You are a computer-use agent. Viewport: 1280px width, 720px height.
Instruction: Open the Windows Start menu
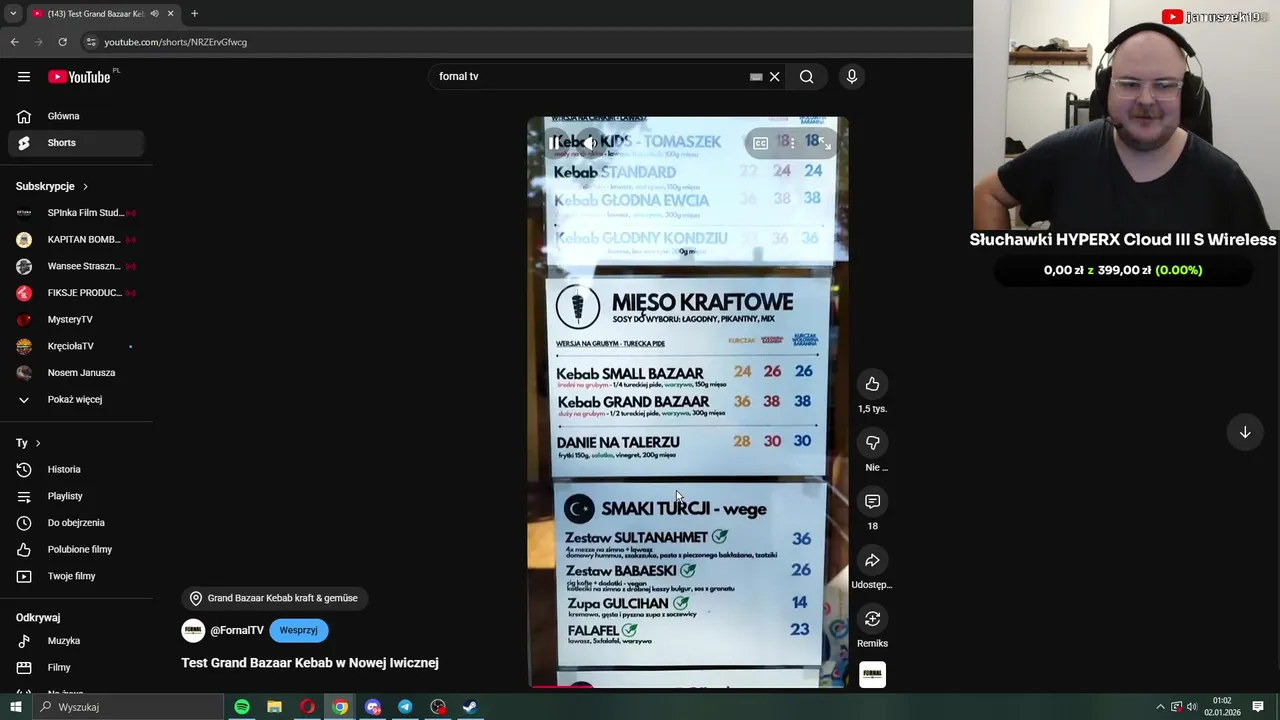(x=15, y=707)
